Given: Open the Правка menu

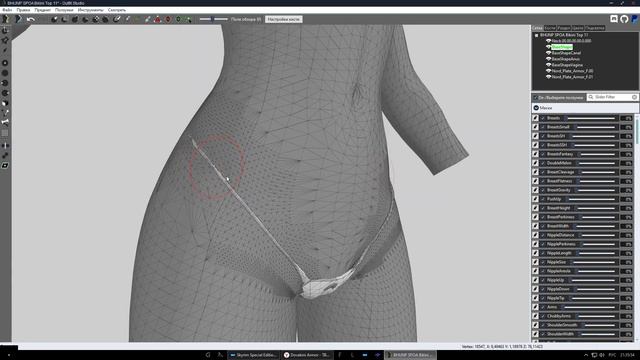Looking at the screenshot, I should (23, 10).
